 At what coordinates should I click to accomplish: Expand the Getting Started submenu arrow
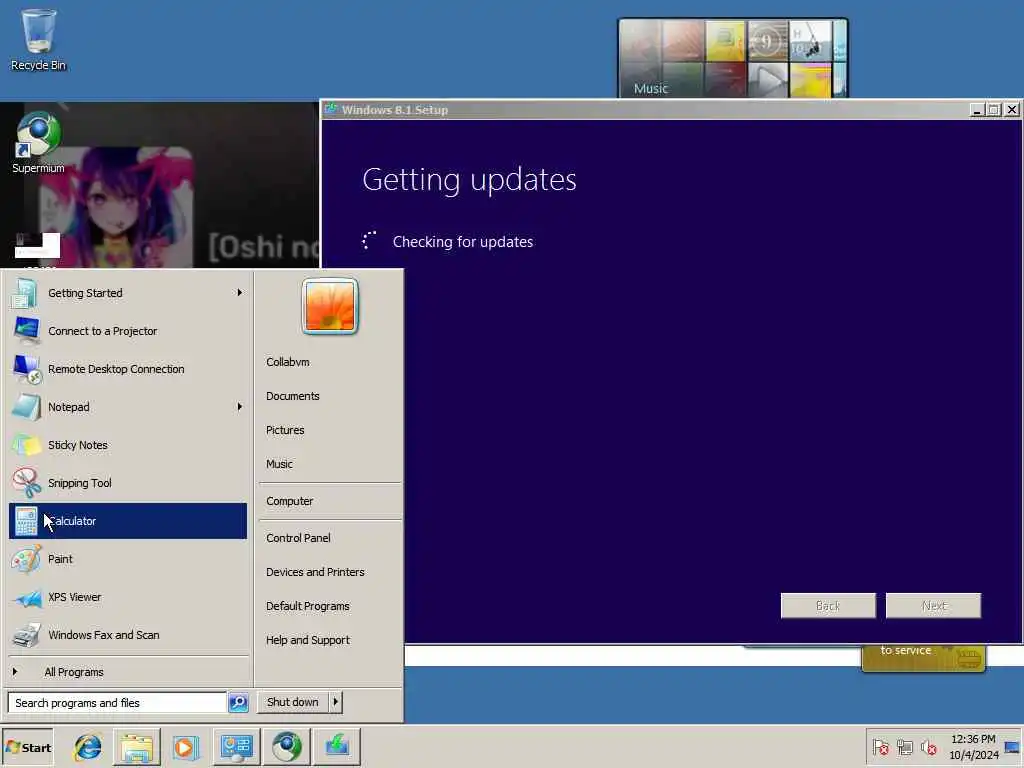point(240,293)
